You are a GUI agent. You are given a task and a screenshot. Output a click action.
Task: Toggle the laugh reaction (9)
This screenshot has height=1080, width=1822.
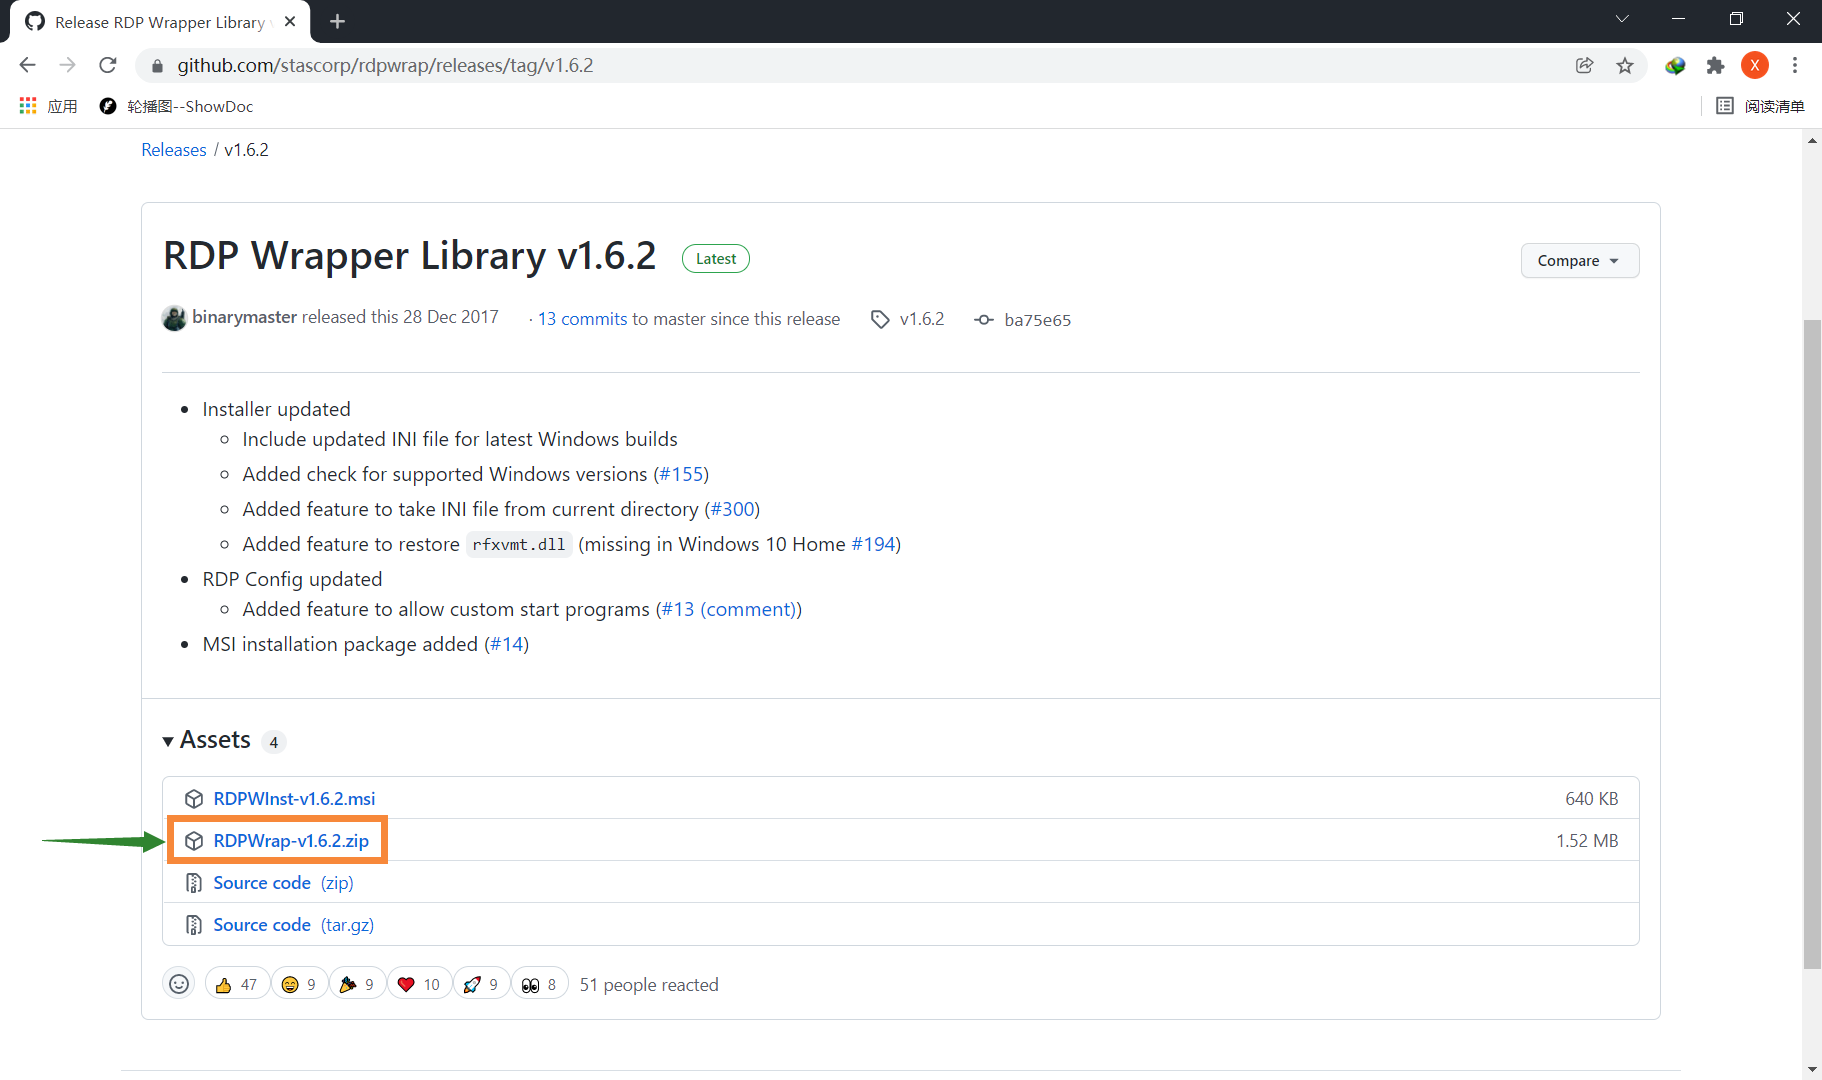pyautogui.click(x=299, y=984)
